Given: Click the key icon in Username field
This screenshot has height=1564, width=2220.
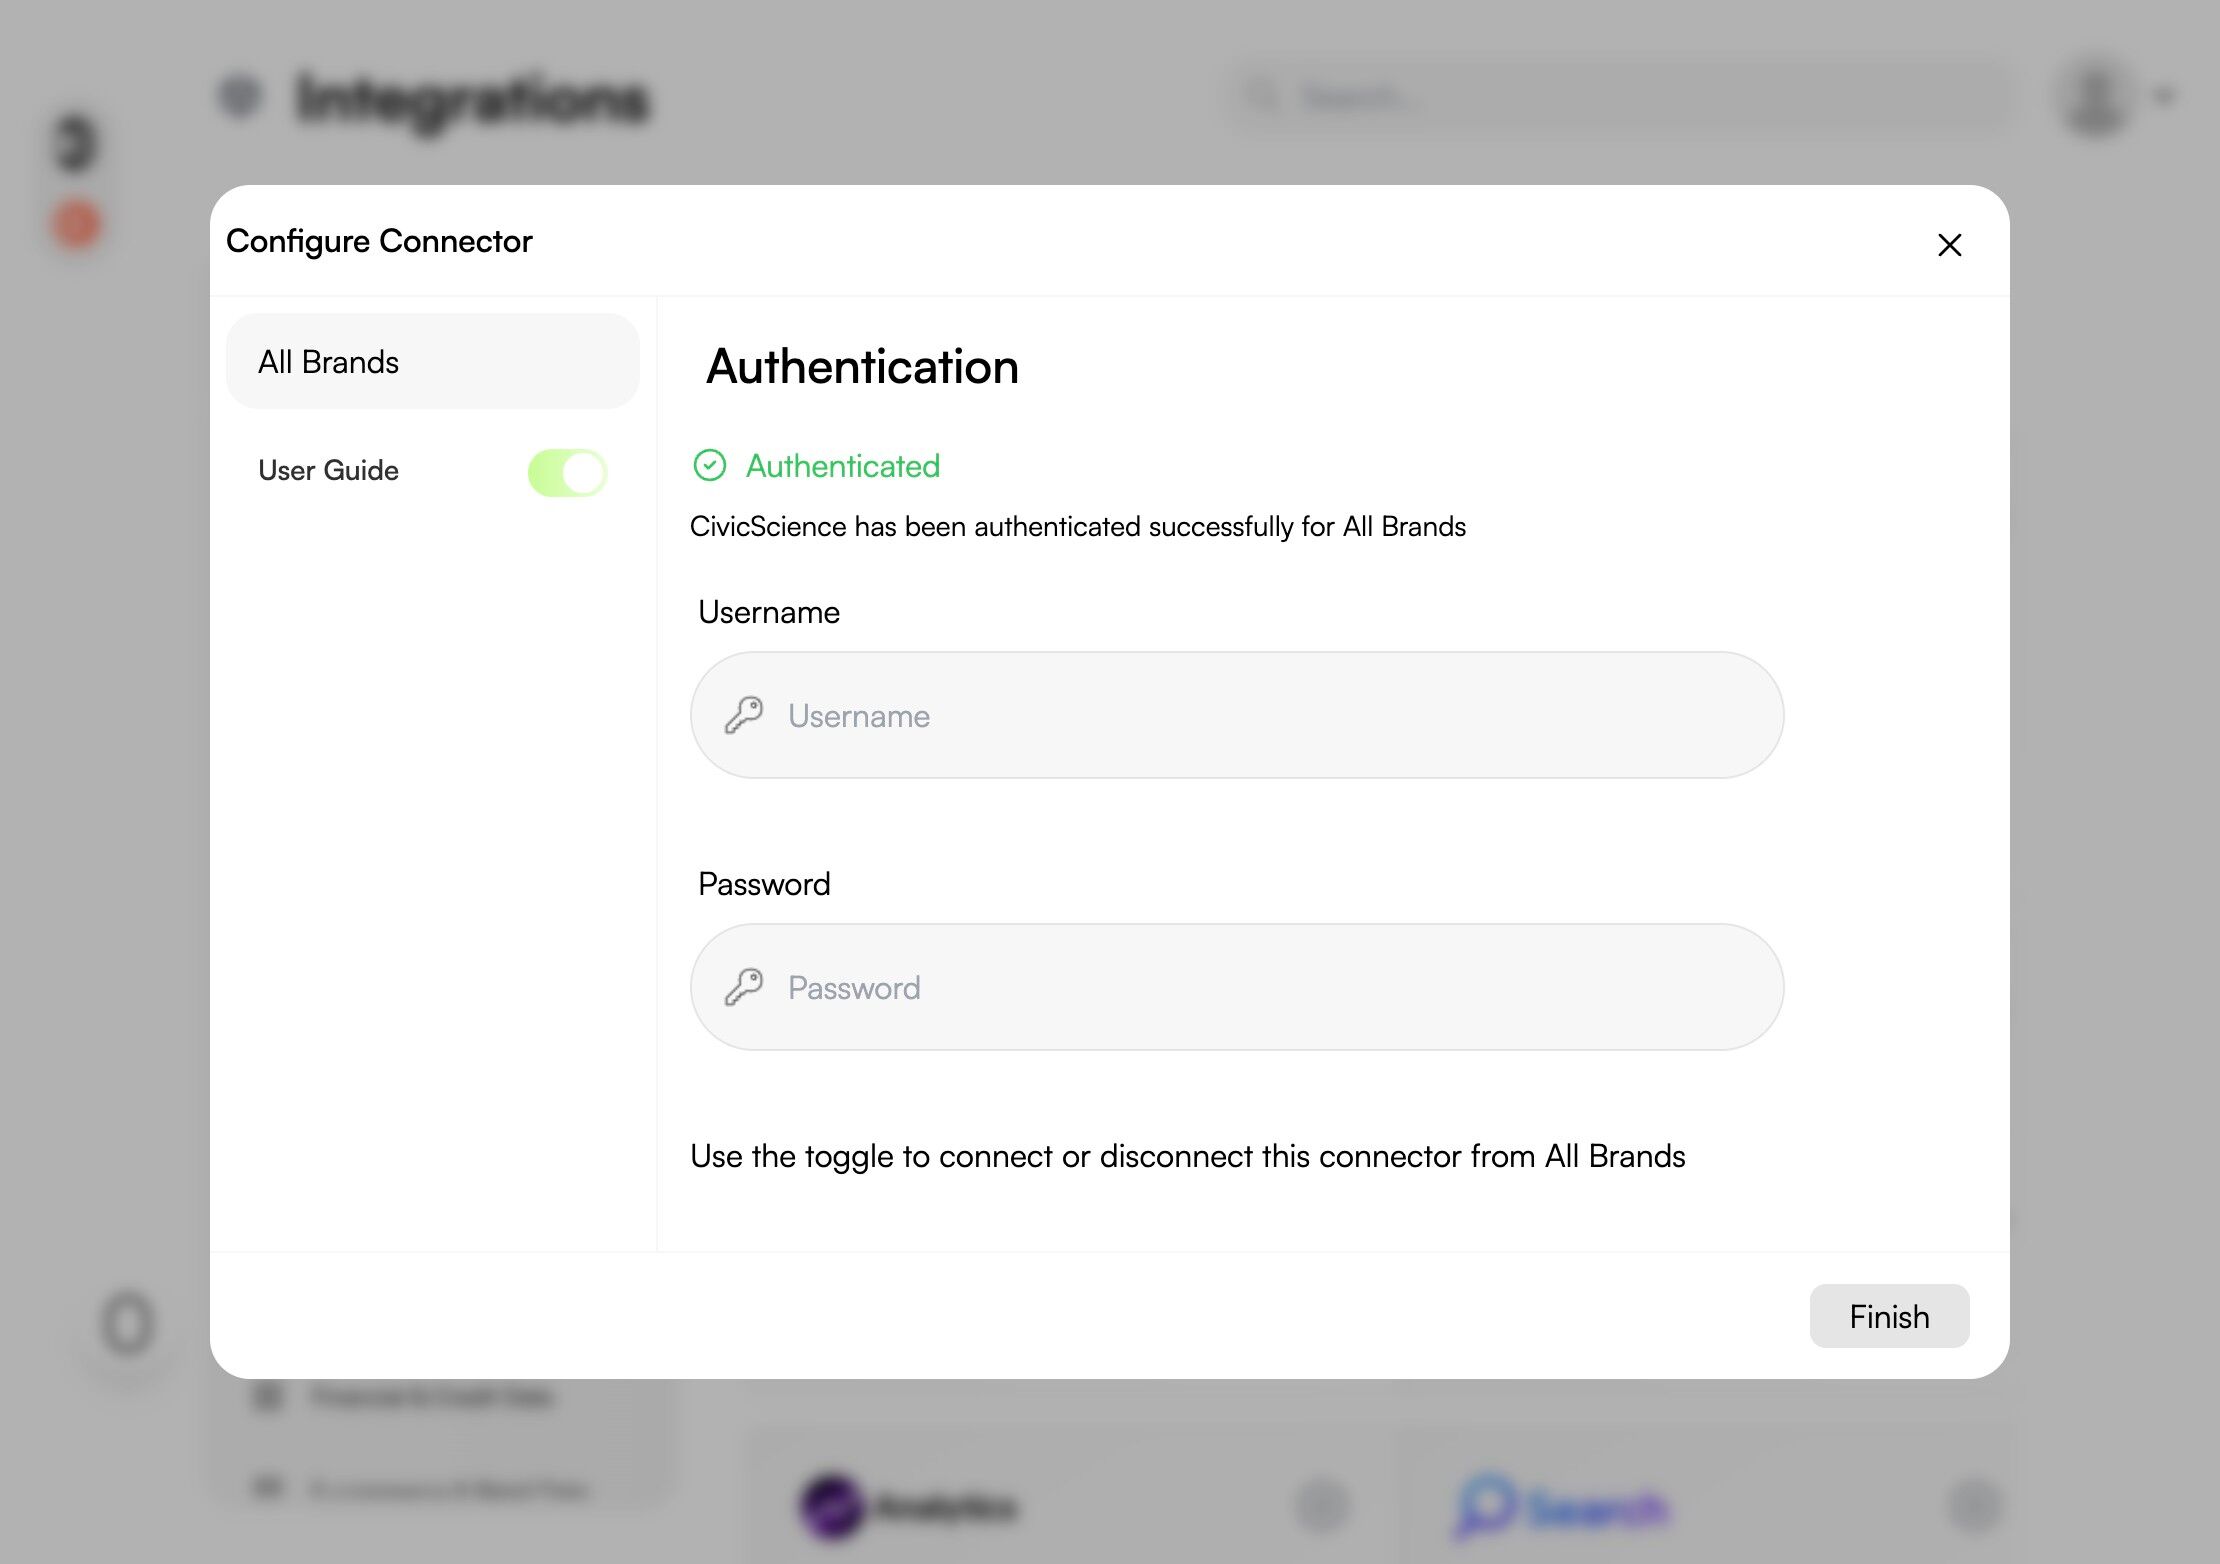Looking at the screenshot, I should tap(744, 715).
